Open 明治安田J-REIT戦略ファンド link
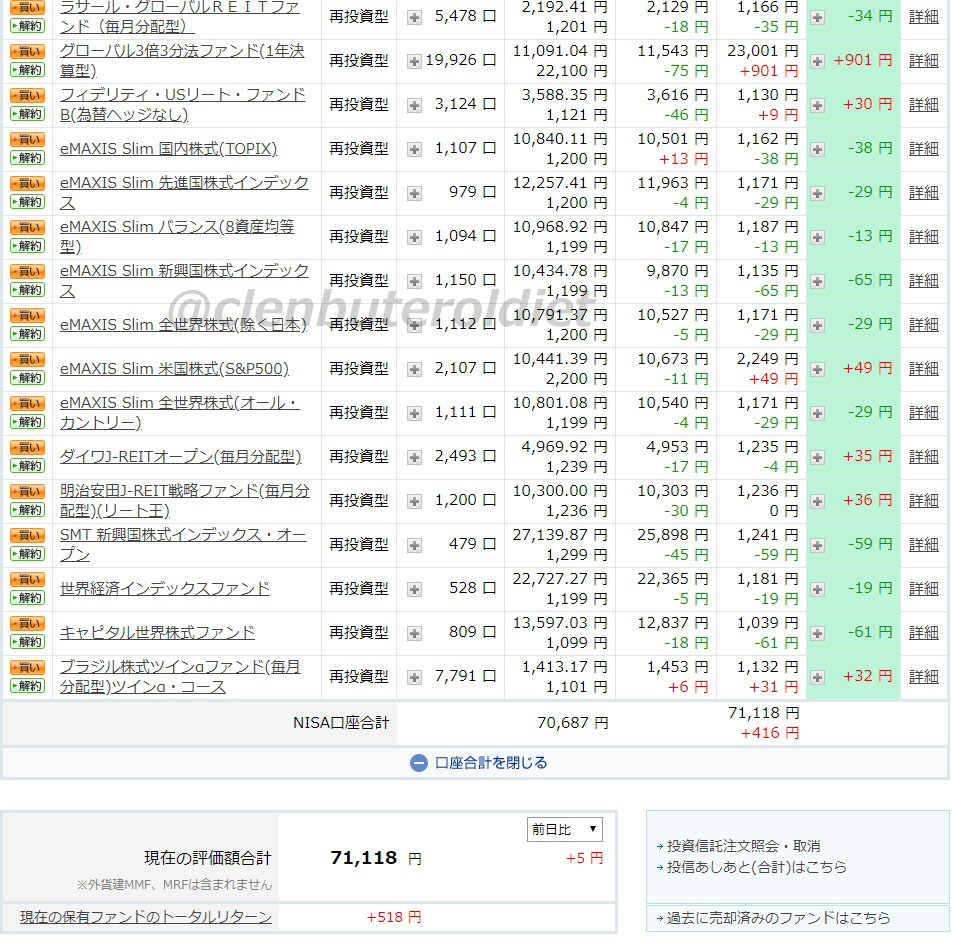The height and width of the screenshot is (941, 953). 185,501
